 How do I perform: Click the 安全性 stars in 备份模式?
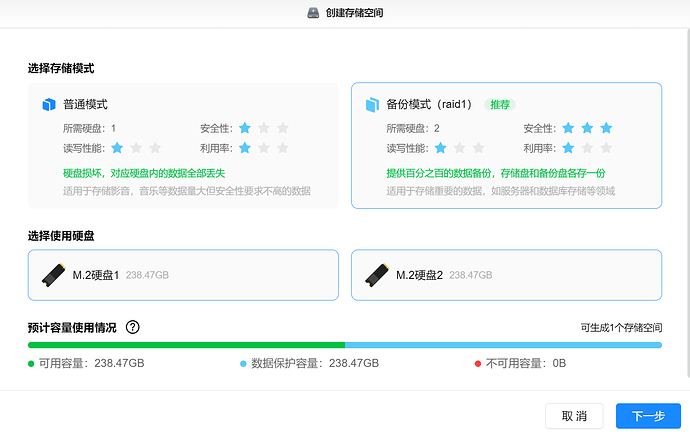587,128
